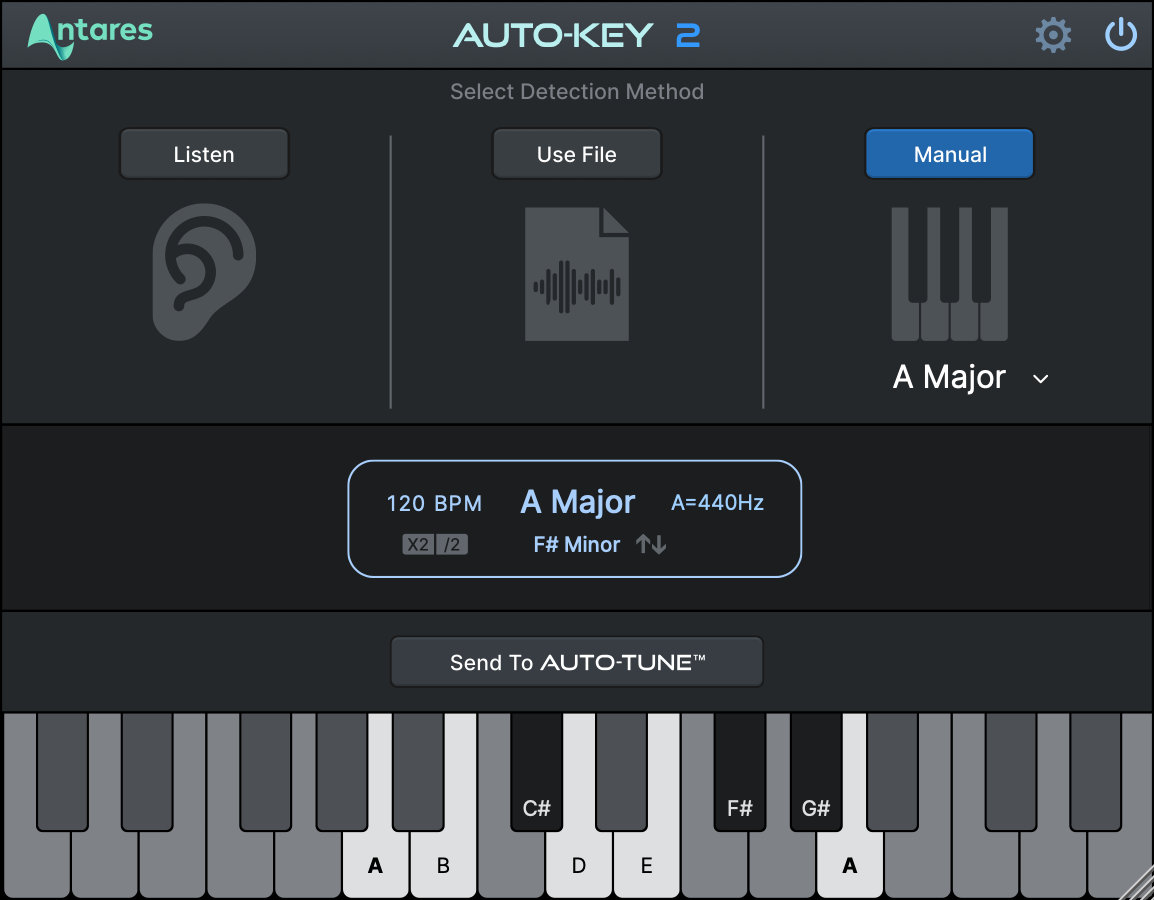Viewport: 1154px width, 900px height.
Task: Expand the key picker chevron
Action: coord(1040,379)
